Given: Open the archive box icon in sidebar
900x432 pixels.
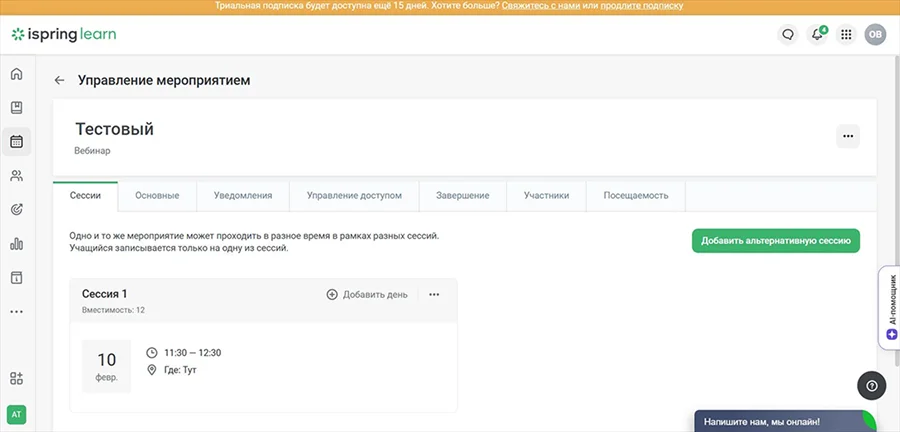Looking at the screenshot, I should (x=17, y=278).
